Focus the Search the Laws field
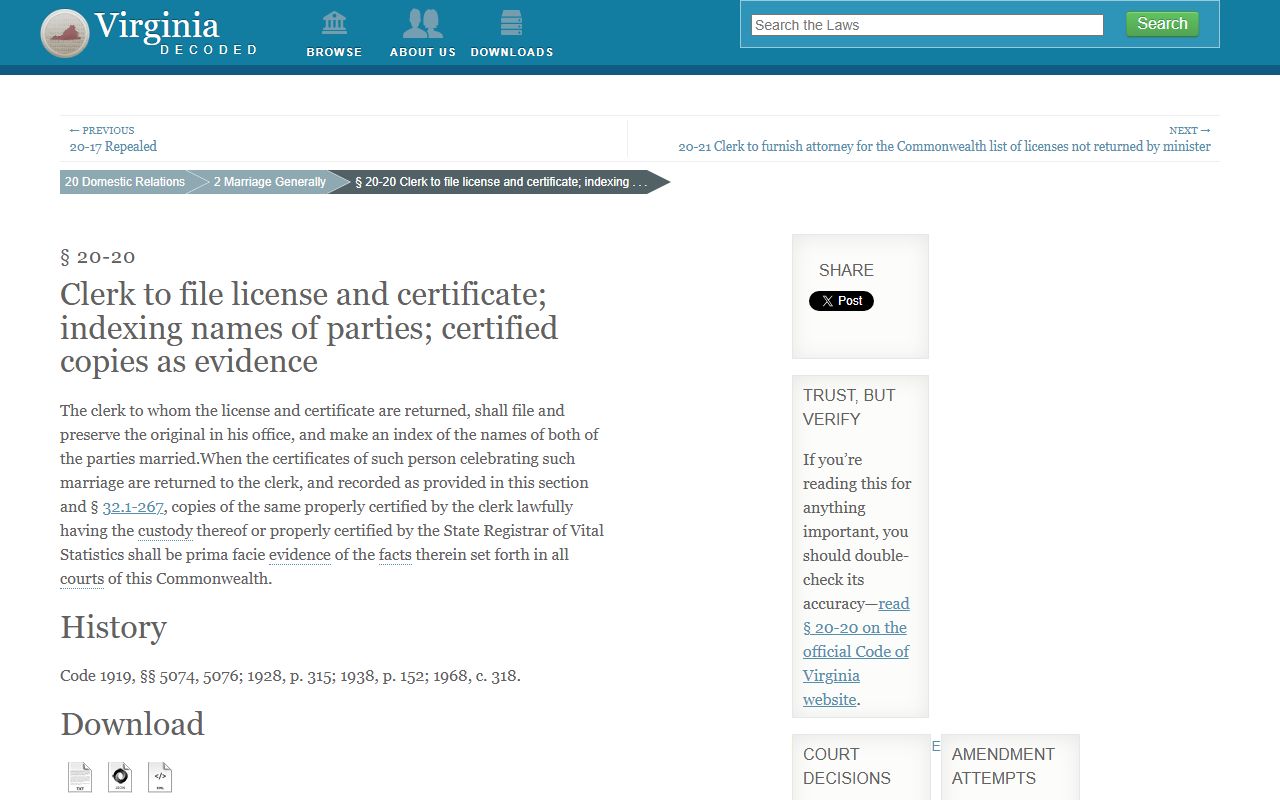Viewport: 1280px width, 800px height. coord(927,25)
